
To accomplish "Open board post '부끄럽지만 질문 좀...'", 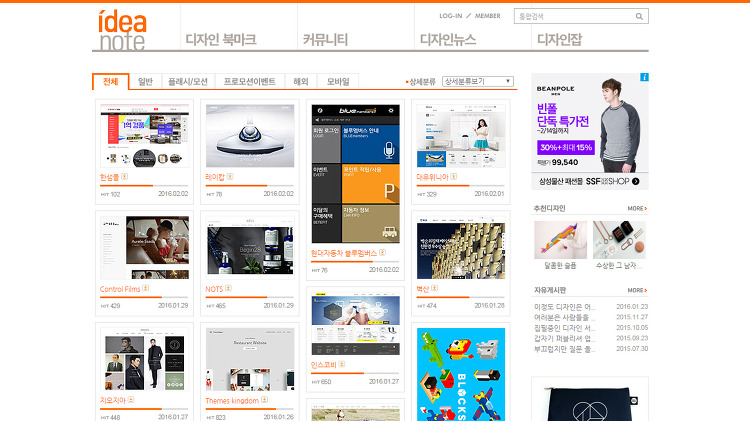I will (x=564, y=349).
